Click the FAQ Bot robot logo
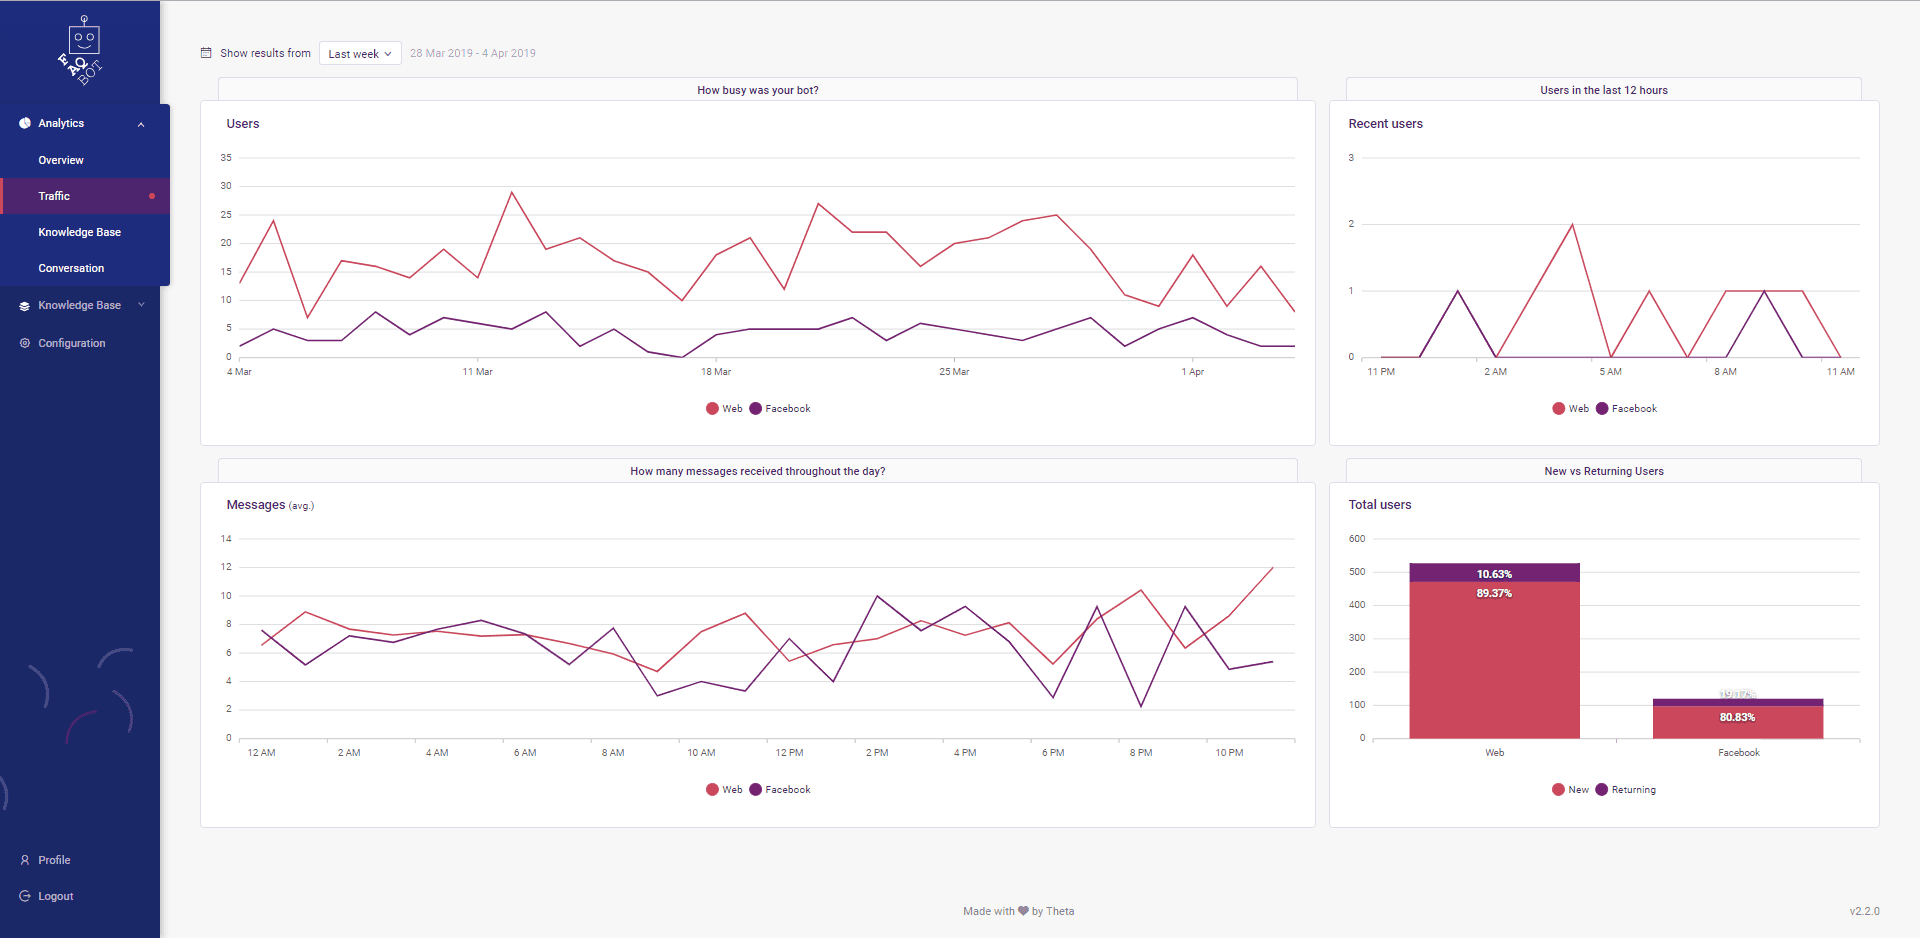This screenshot has width=1920, height=938. (x=81, y=50)
